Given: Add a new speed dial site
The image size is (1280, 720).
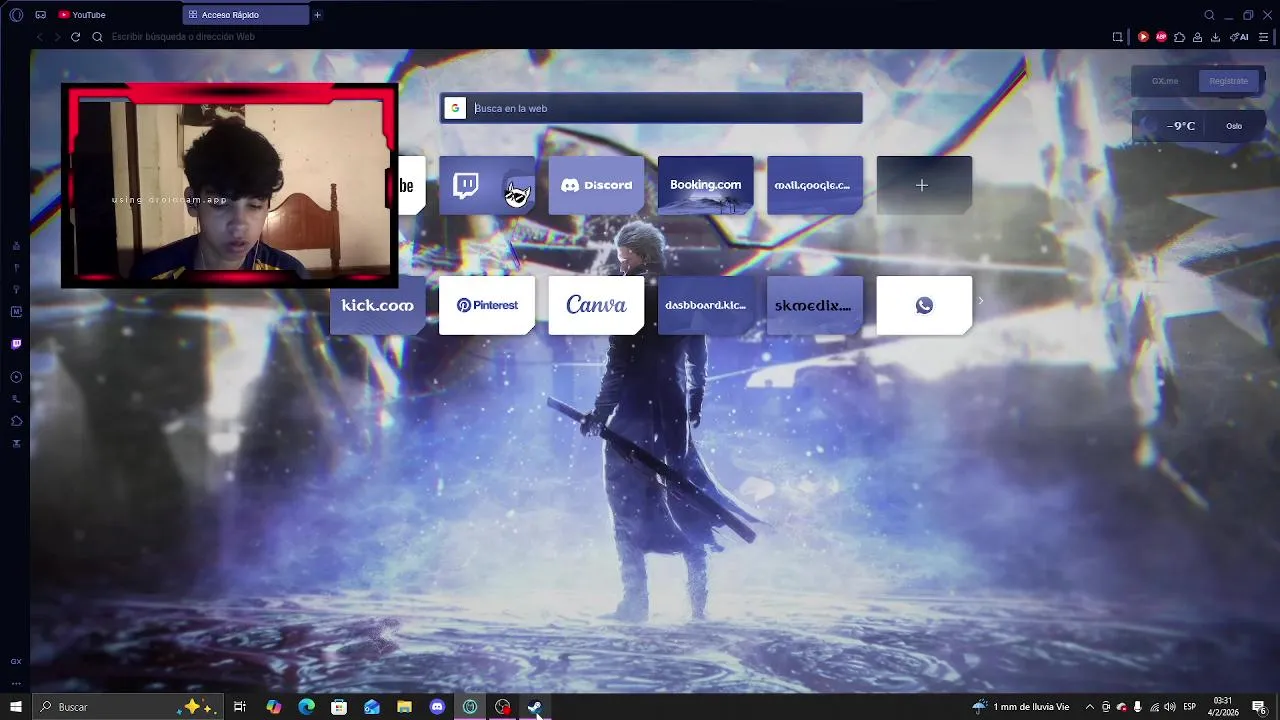Looking at the screenshot, I should [x=923, y=185].
